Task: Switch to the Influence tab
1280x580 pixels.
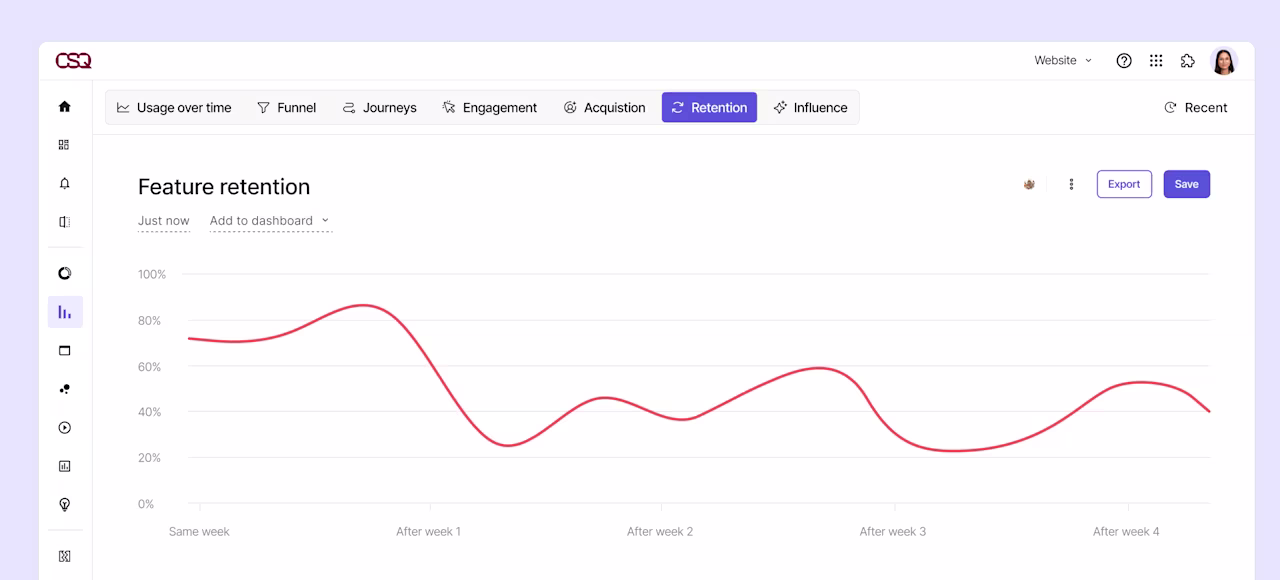Action: (x=810, y=108)
